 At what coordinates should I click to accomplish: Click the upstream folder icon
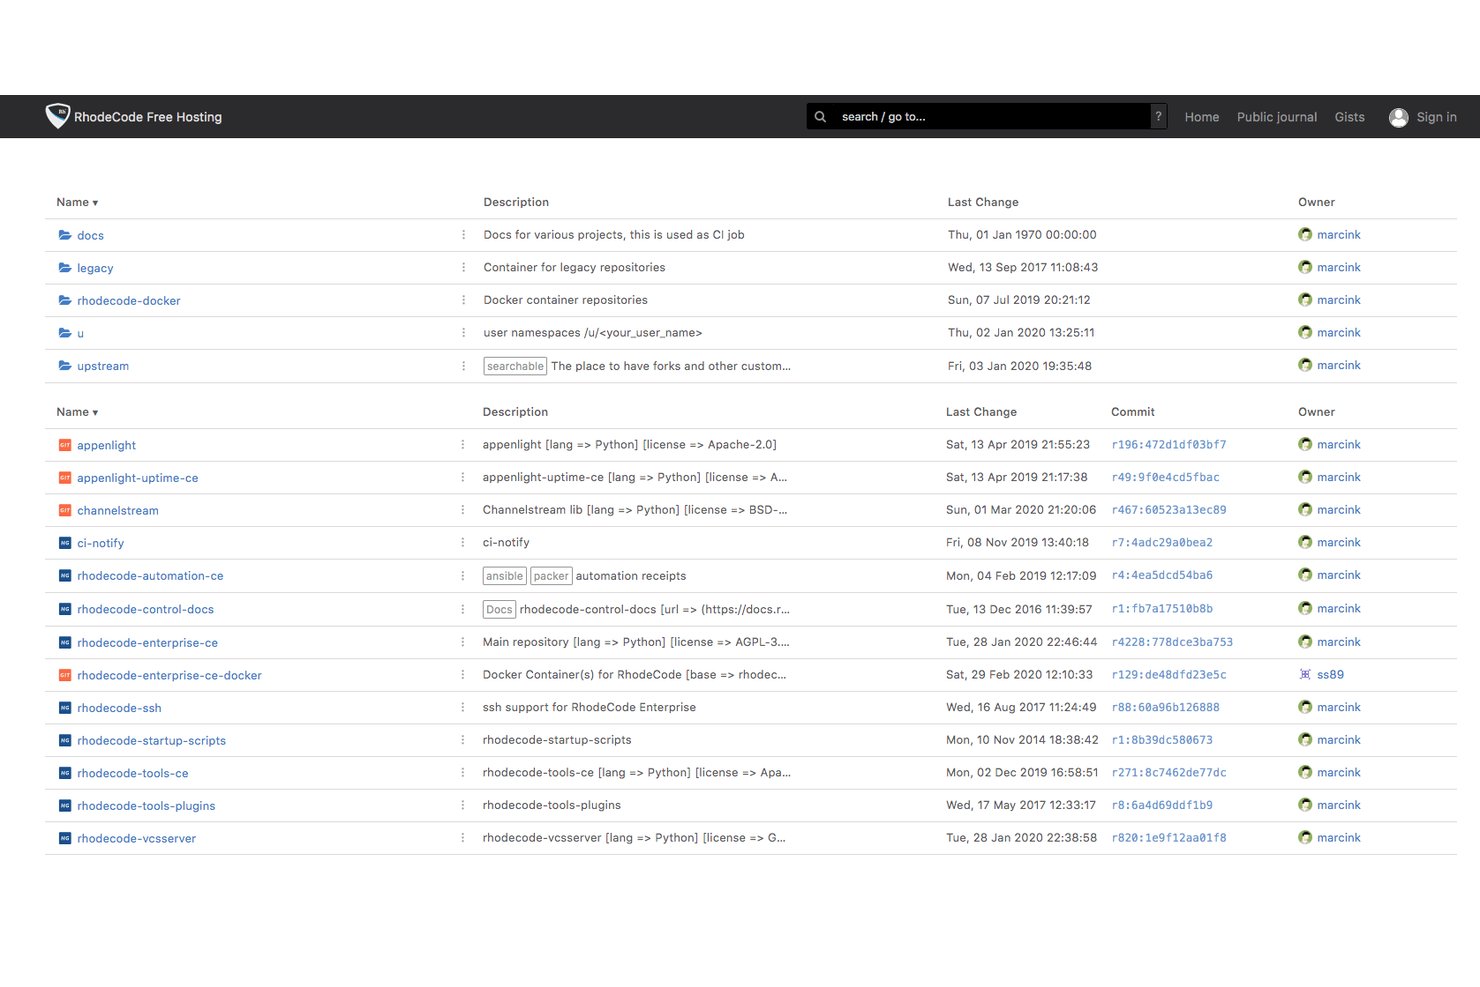click(x=65, y=366)
